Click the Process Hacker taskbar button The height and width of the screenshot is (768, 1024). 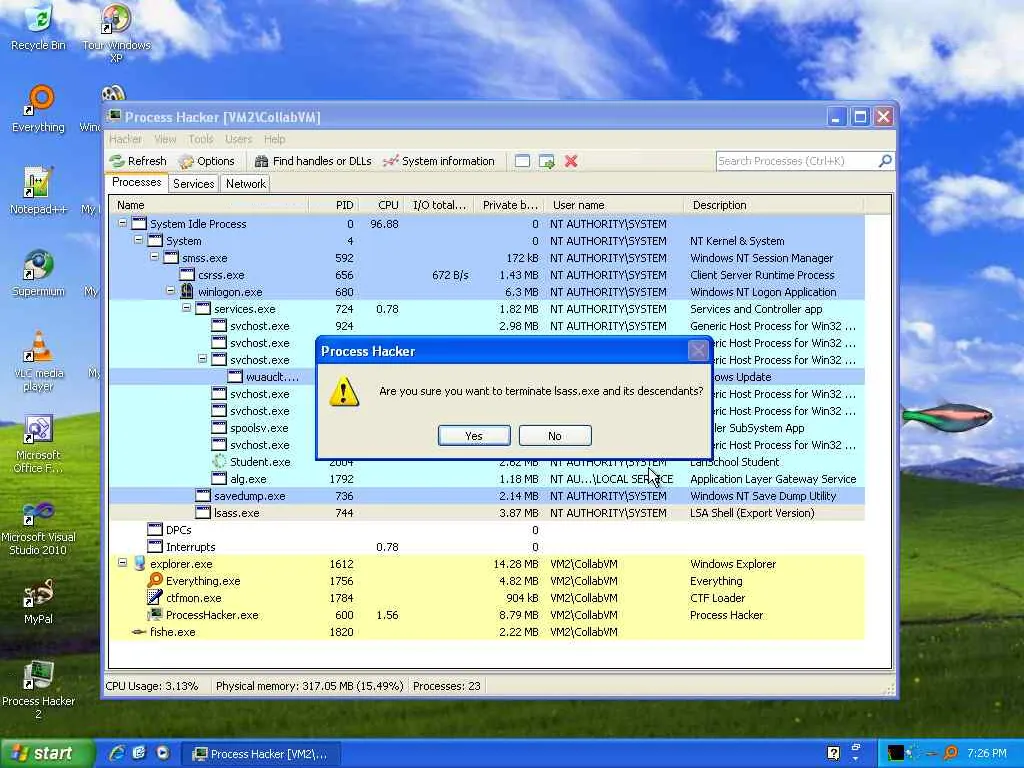click(261, 754)
